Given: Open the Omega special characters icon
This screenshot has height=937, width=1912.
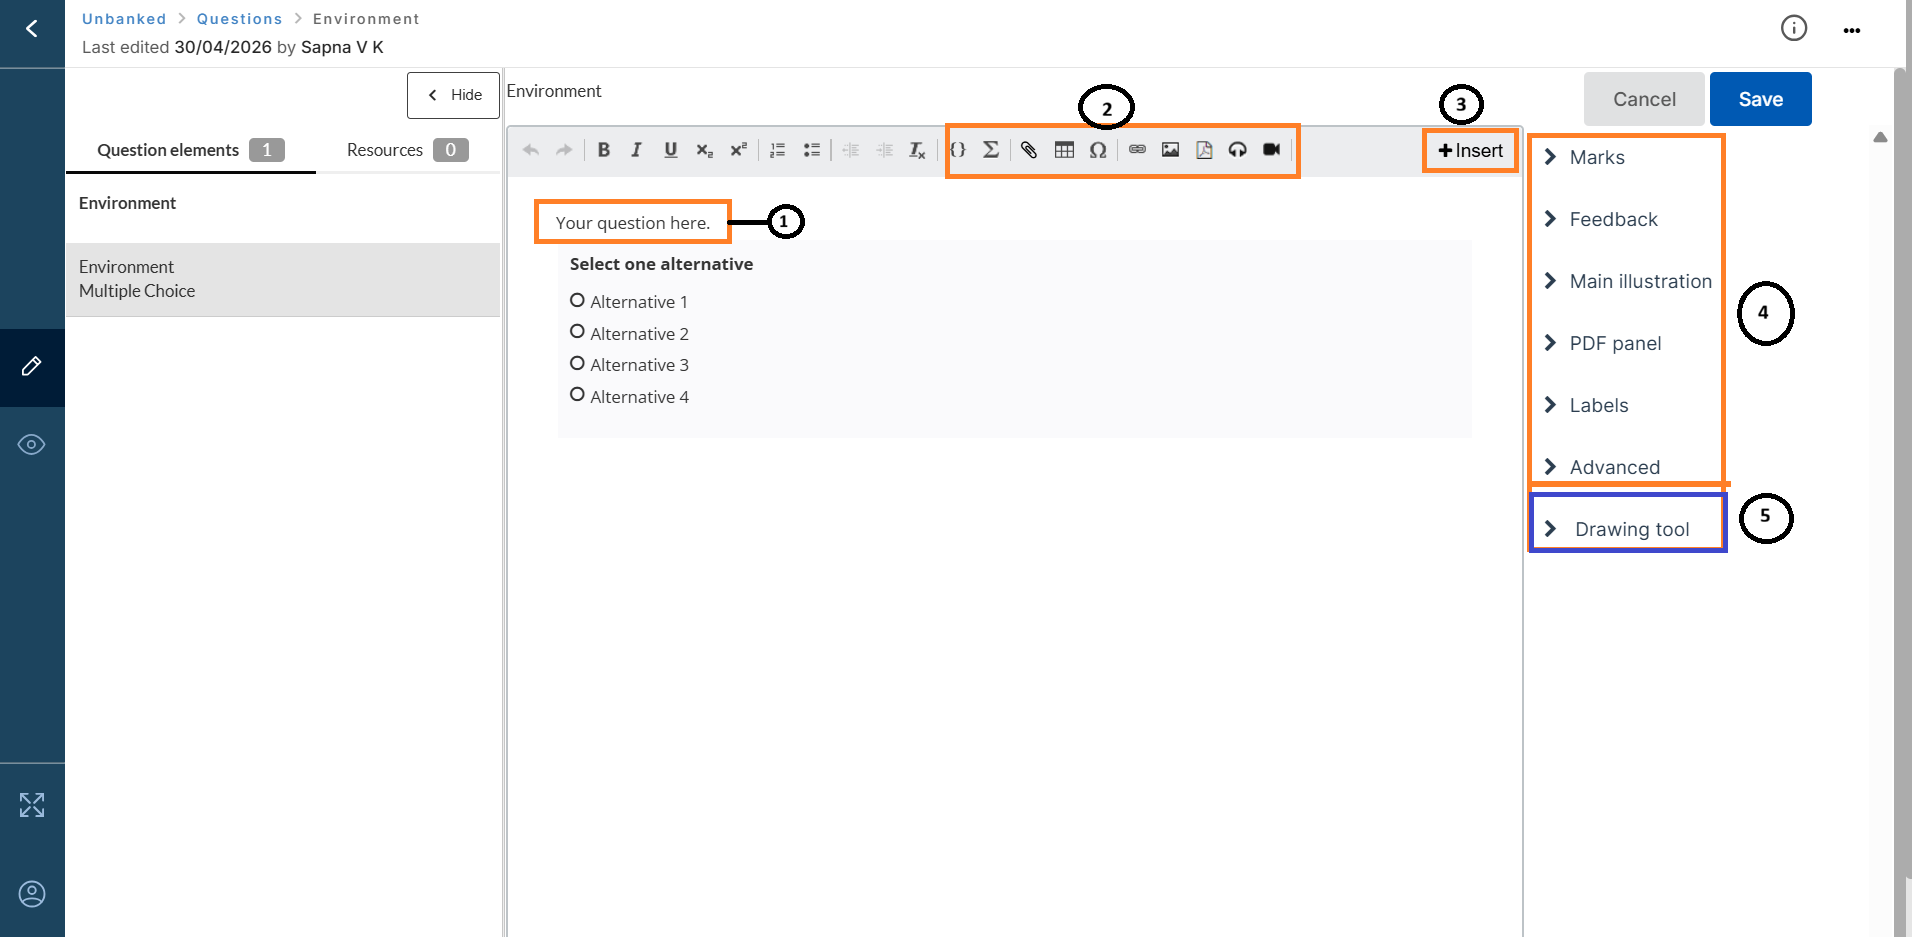Looking at the screenshot, I should [1098, 150].
